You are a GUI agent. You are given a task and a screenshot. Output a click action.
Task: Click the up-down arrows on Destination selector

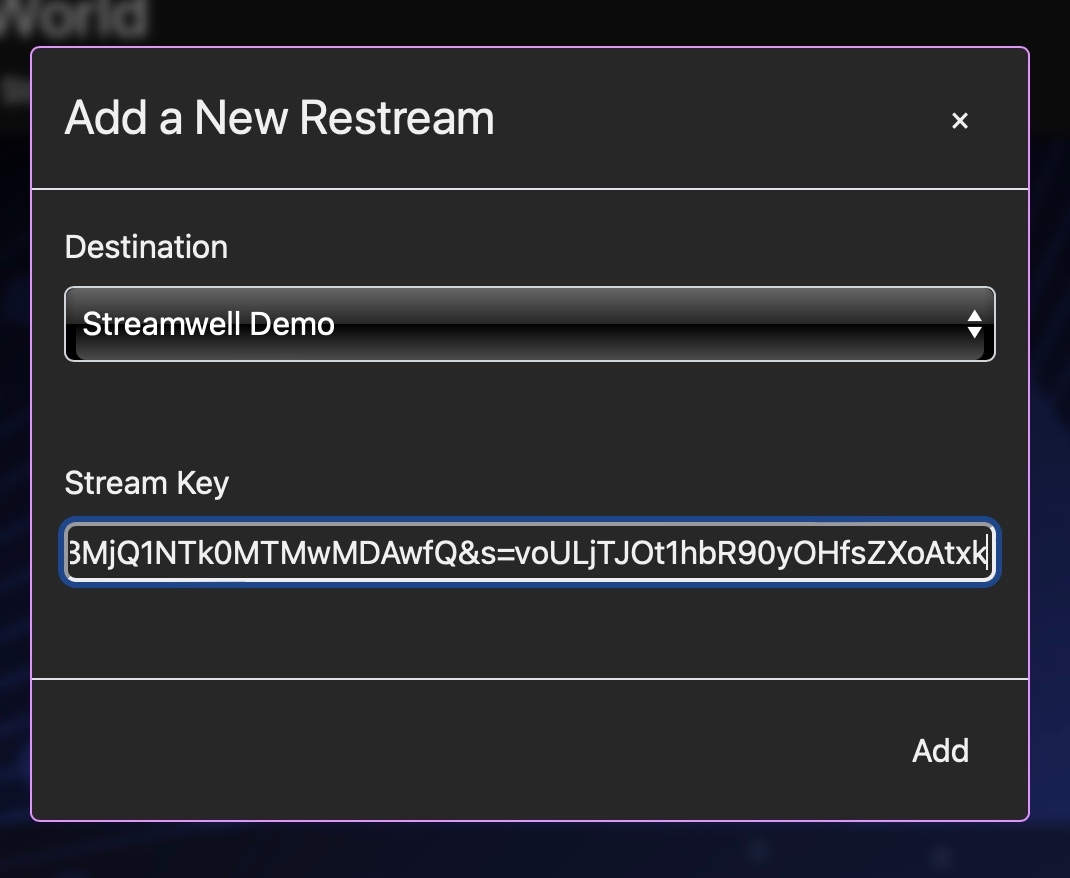click(973, 324)
